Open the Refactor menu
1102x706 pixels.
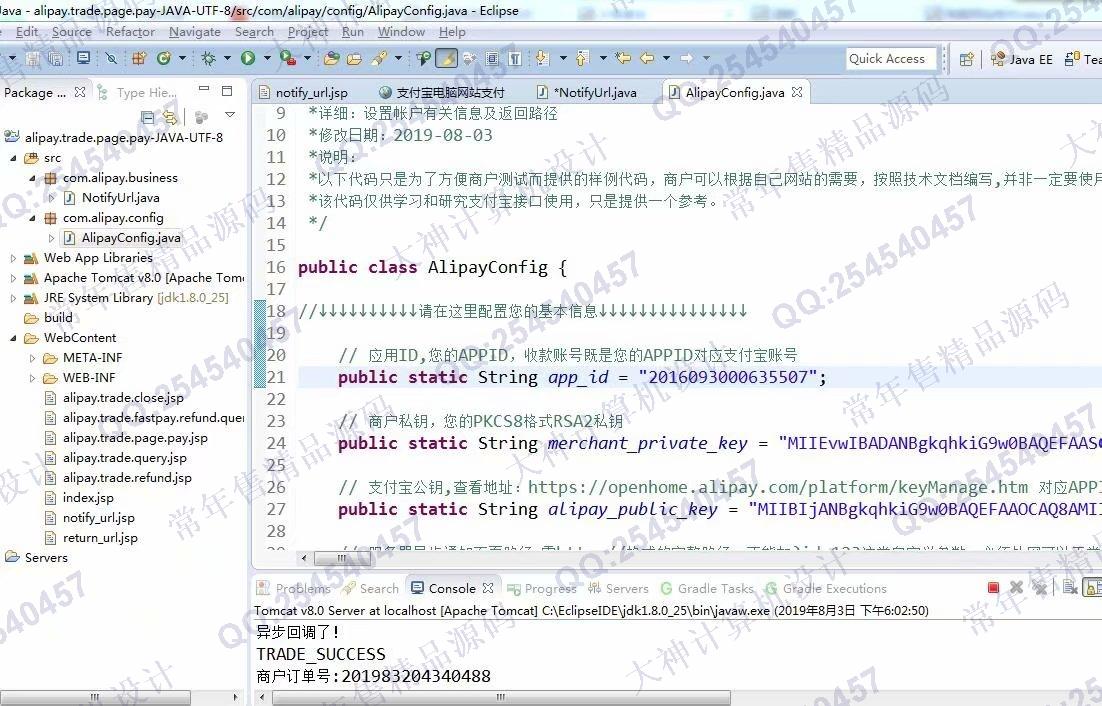(x=130, y=32)
